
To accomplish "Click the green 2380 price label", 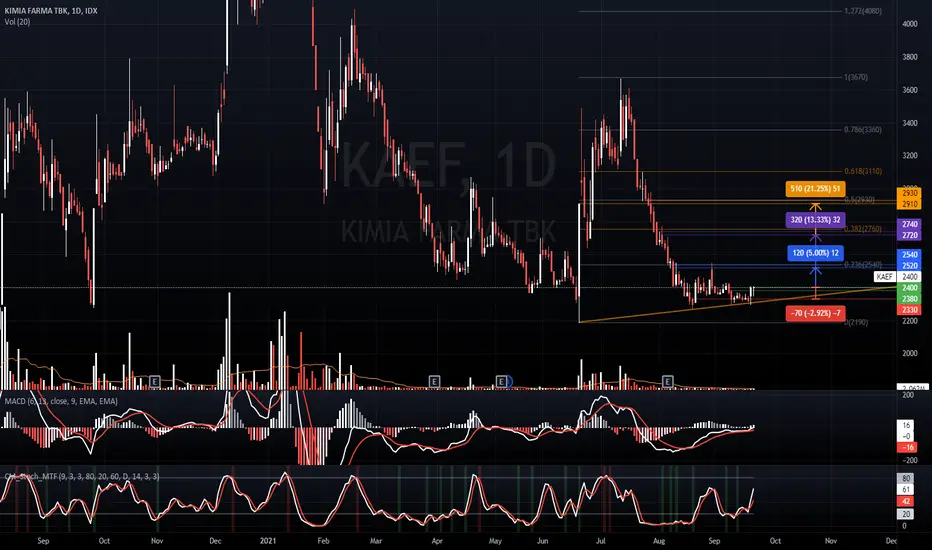I will [x=909, y=299].
